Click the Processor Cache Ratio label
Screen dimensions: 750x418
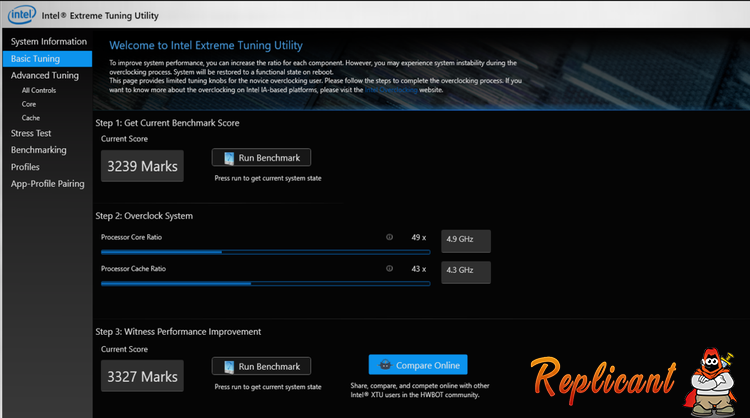(133, 269)
